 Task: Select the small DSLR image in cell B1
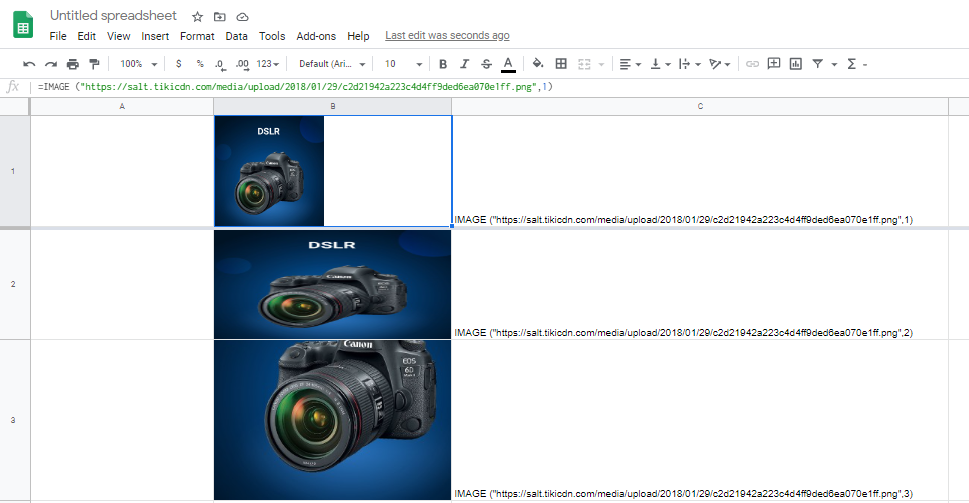pos(269,171)
